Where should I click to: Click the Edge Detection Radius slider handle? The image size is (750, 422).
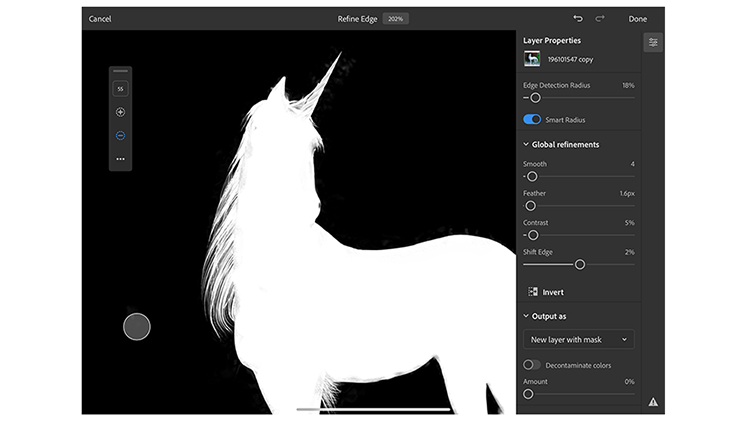[535, 98]
